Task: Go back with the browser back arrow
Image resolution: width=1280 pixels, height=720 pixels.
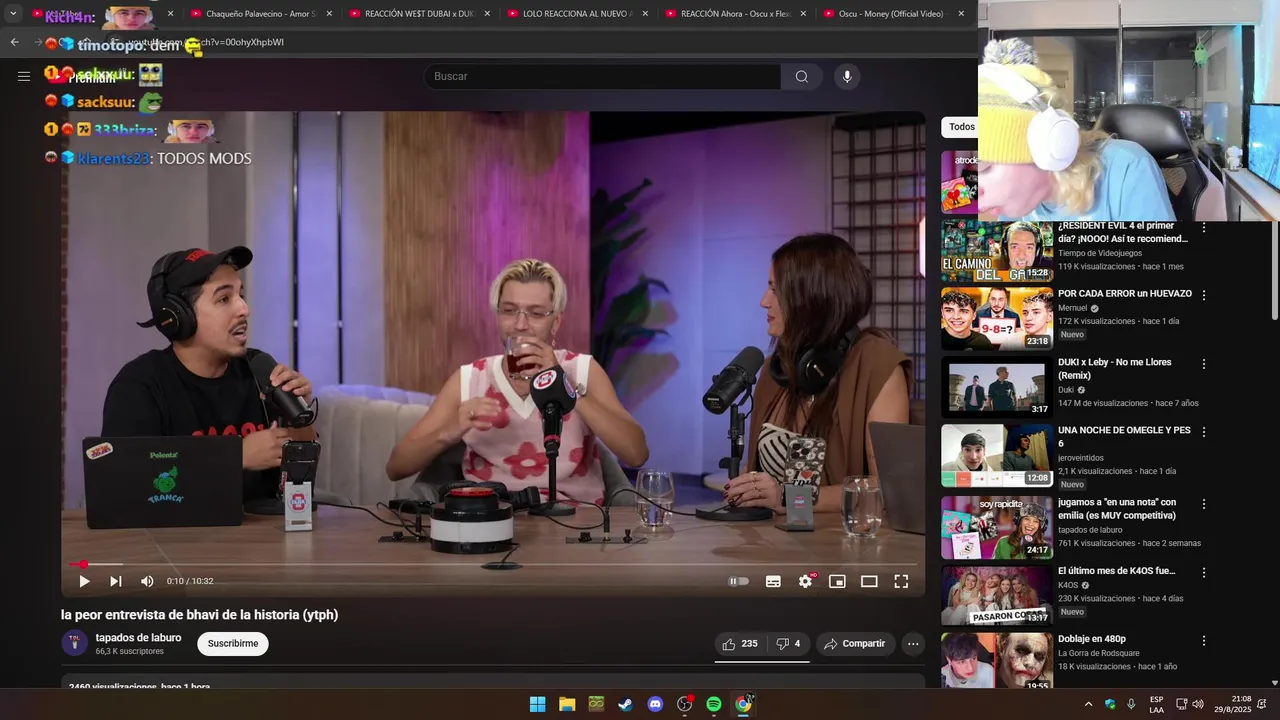Action: pyautogui.click(x=15, y=42)
